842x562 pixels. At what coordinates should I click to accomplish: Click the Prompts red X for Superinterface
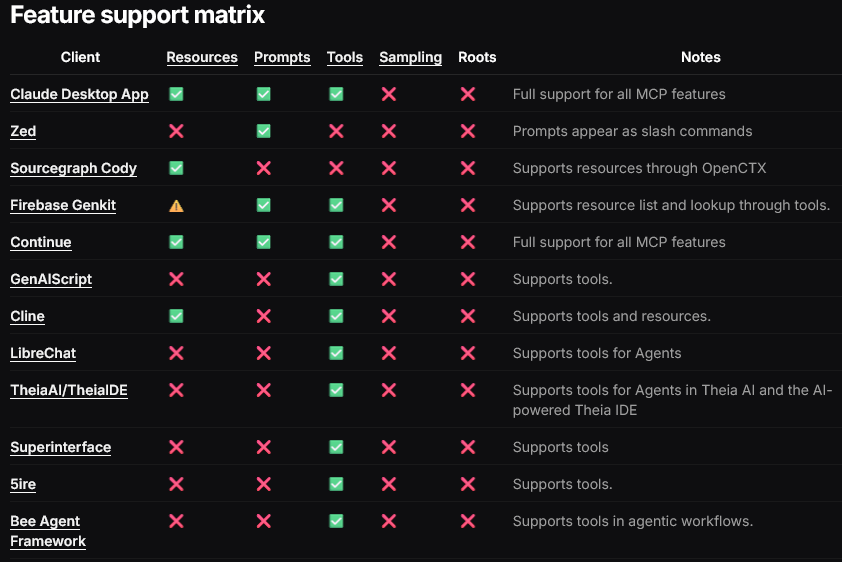click(x=264, y=447)
